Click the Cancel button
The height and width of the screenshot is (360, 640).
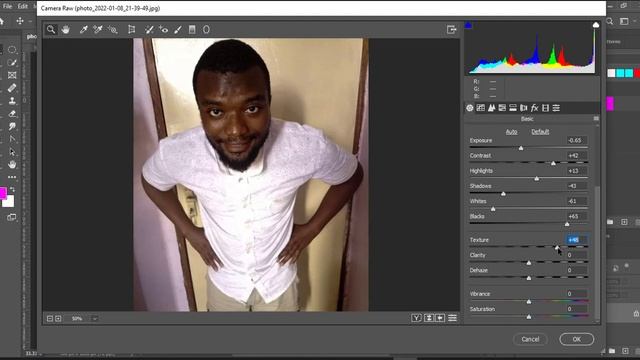pos(530,339)
